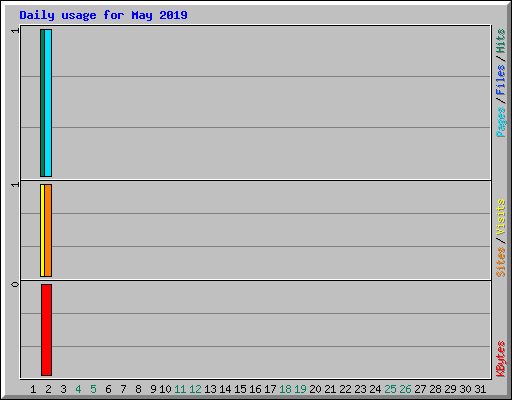Click the 'Daily usage for May 2019' title

[x=103, y=15]
